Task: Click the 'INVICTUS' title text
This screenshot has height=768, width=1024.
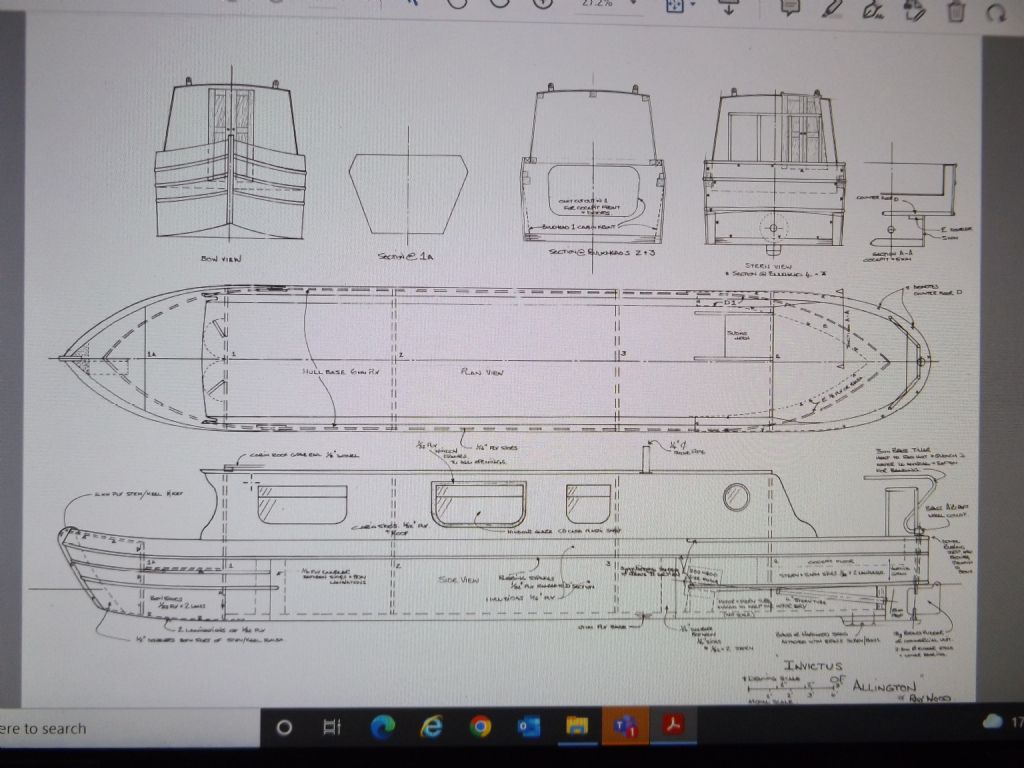Action: coord(813,665)
